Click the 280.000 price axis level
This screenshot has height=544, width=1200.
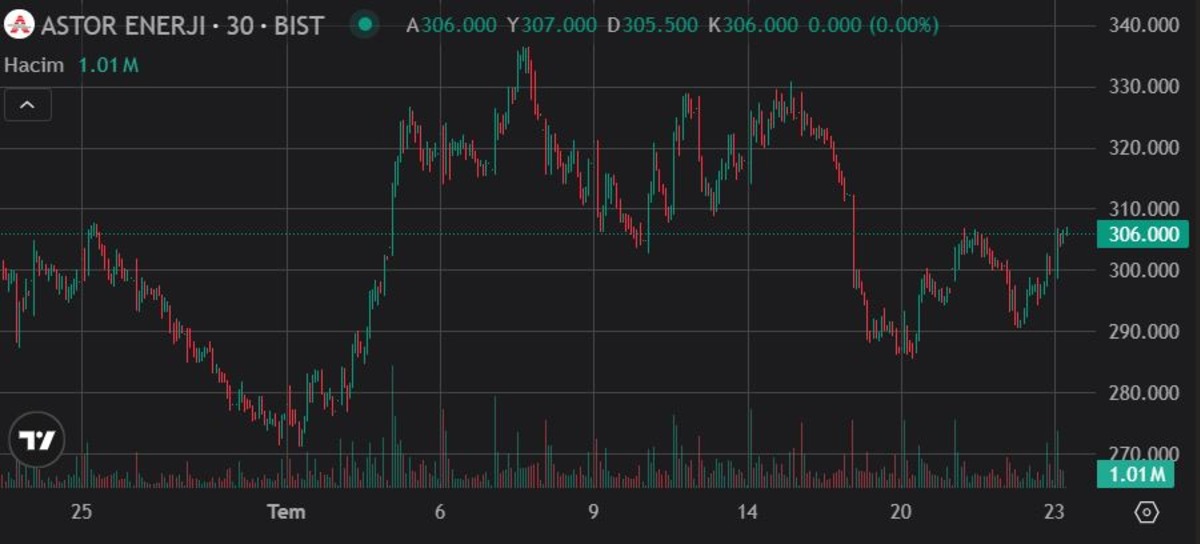coord(1145,393)
